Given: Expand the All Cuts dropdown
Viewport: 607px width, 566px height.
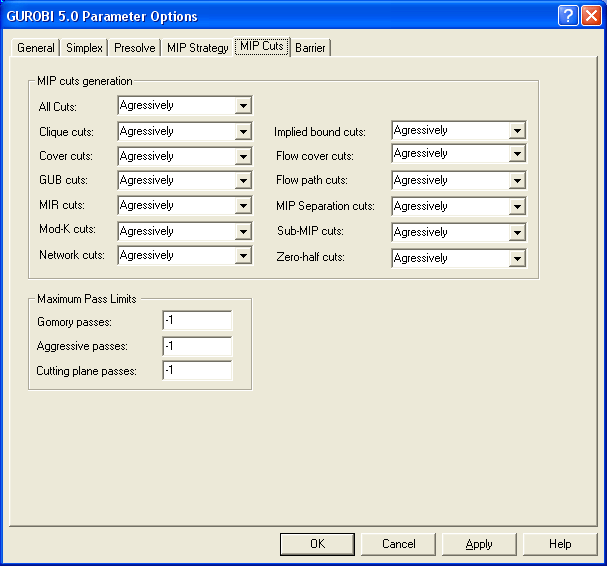Looking at the screenshot, I should pyautogui.click(x=185, y=105).
